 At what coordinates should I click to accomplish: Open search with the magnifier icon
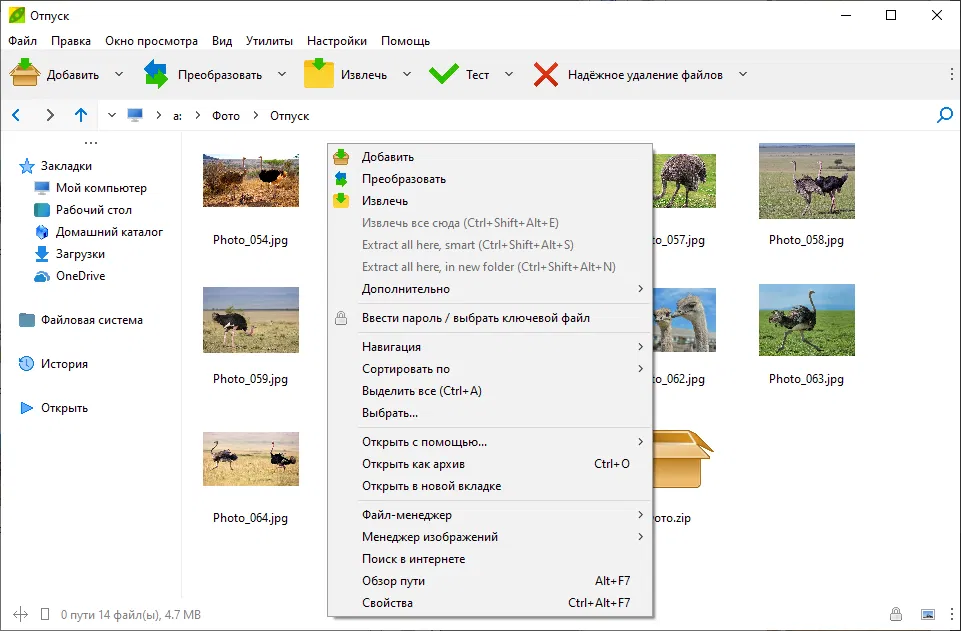[944, 115]
